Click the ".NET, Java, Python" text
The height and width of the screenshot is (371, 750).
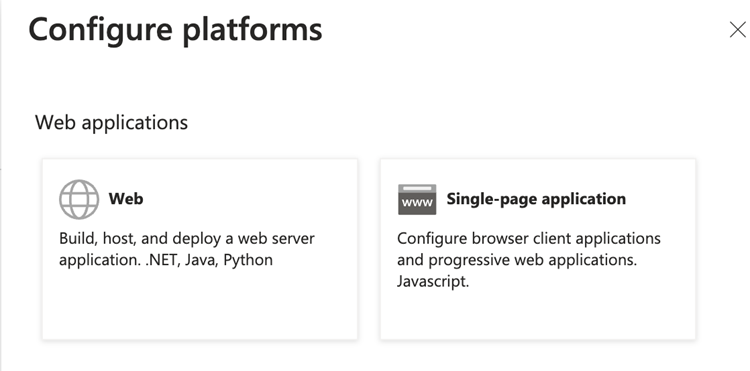pos(209,260)
